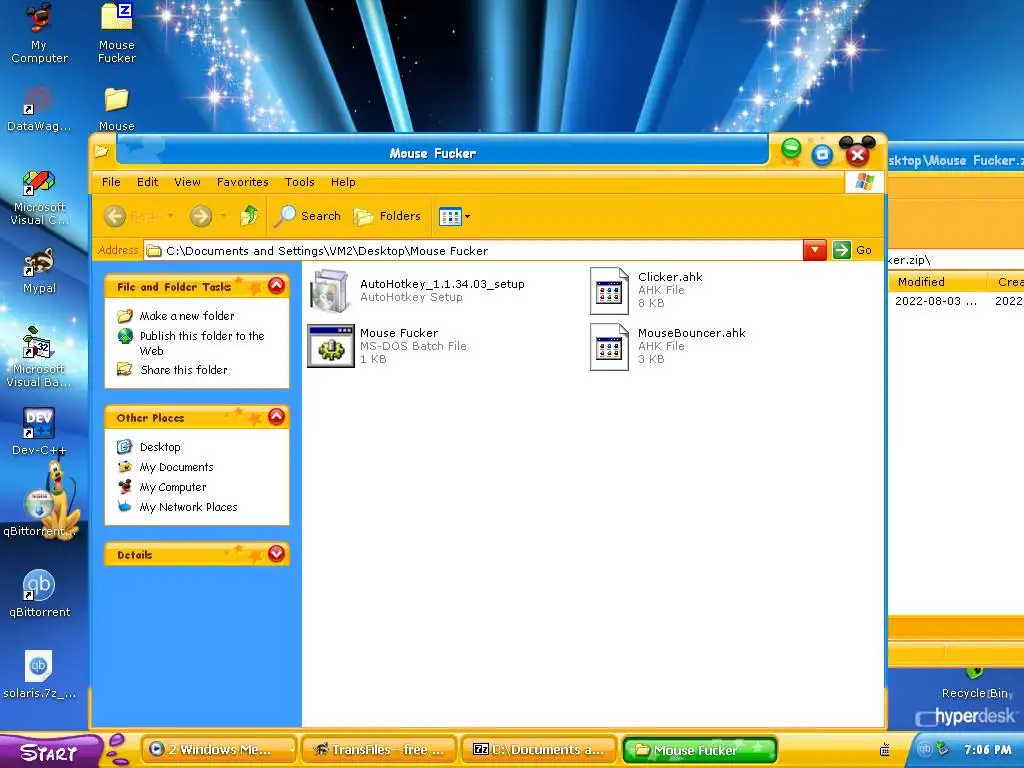Click the tray icon left of clock
The height and width of the screenshot is (768, 1024).
tap(942, 748)
